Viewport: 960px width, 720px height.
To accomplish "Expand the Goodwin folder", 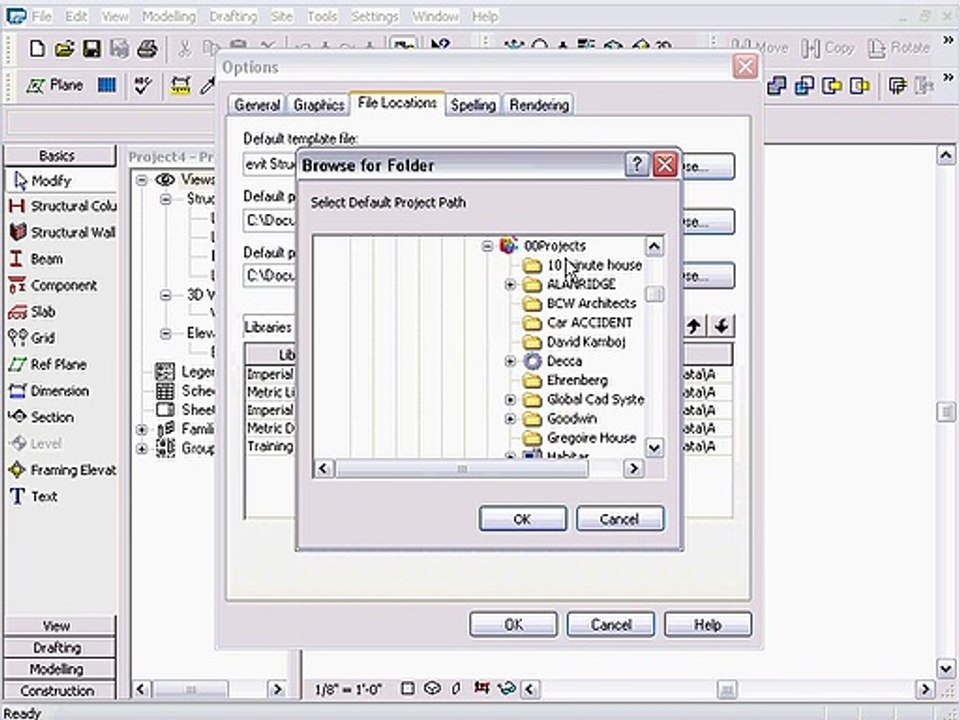I will [510, 419].
